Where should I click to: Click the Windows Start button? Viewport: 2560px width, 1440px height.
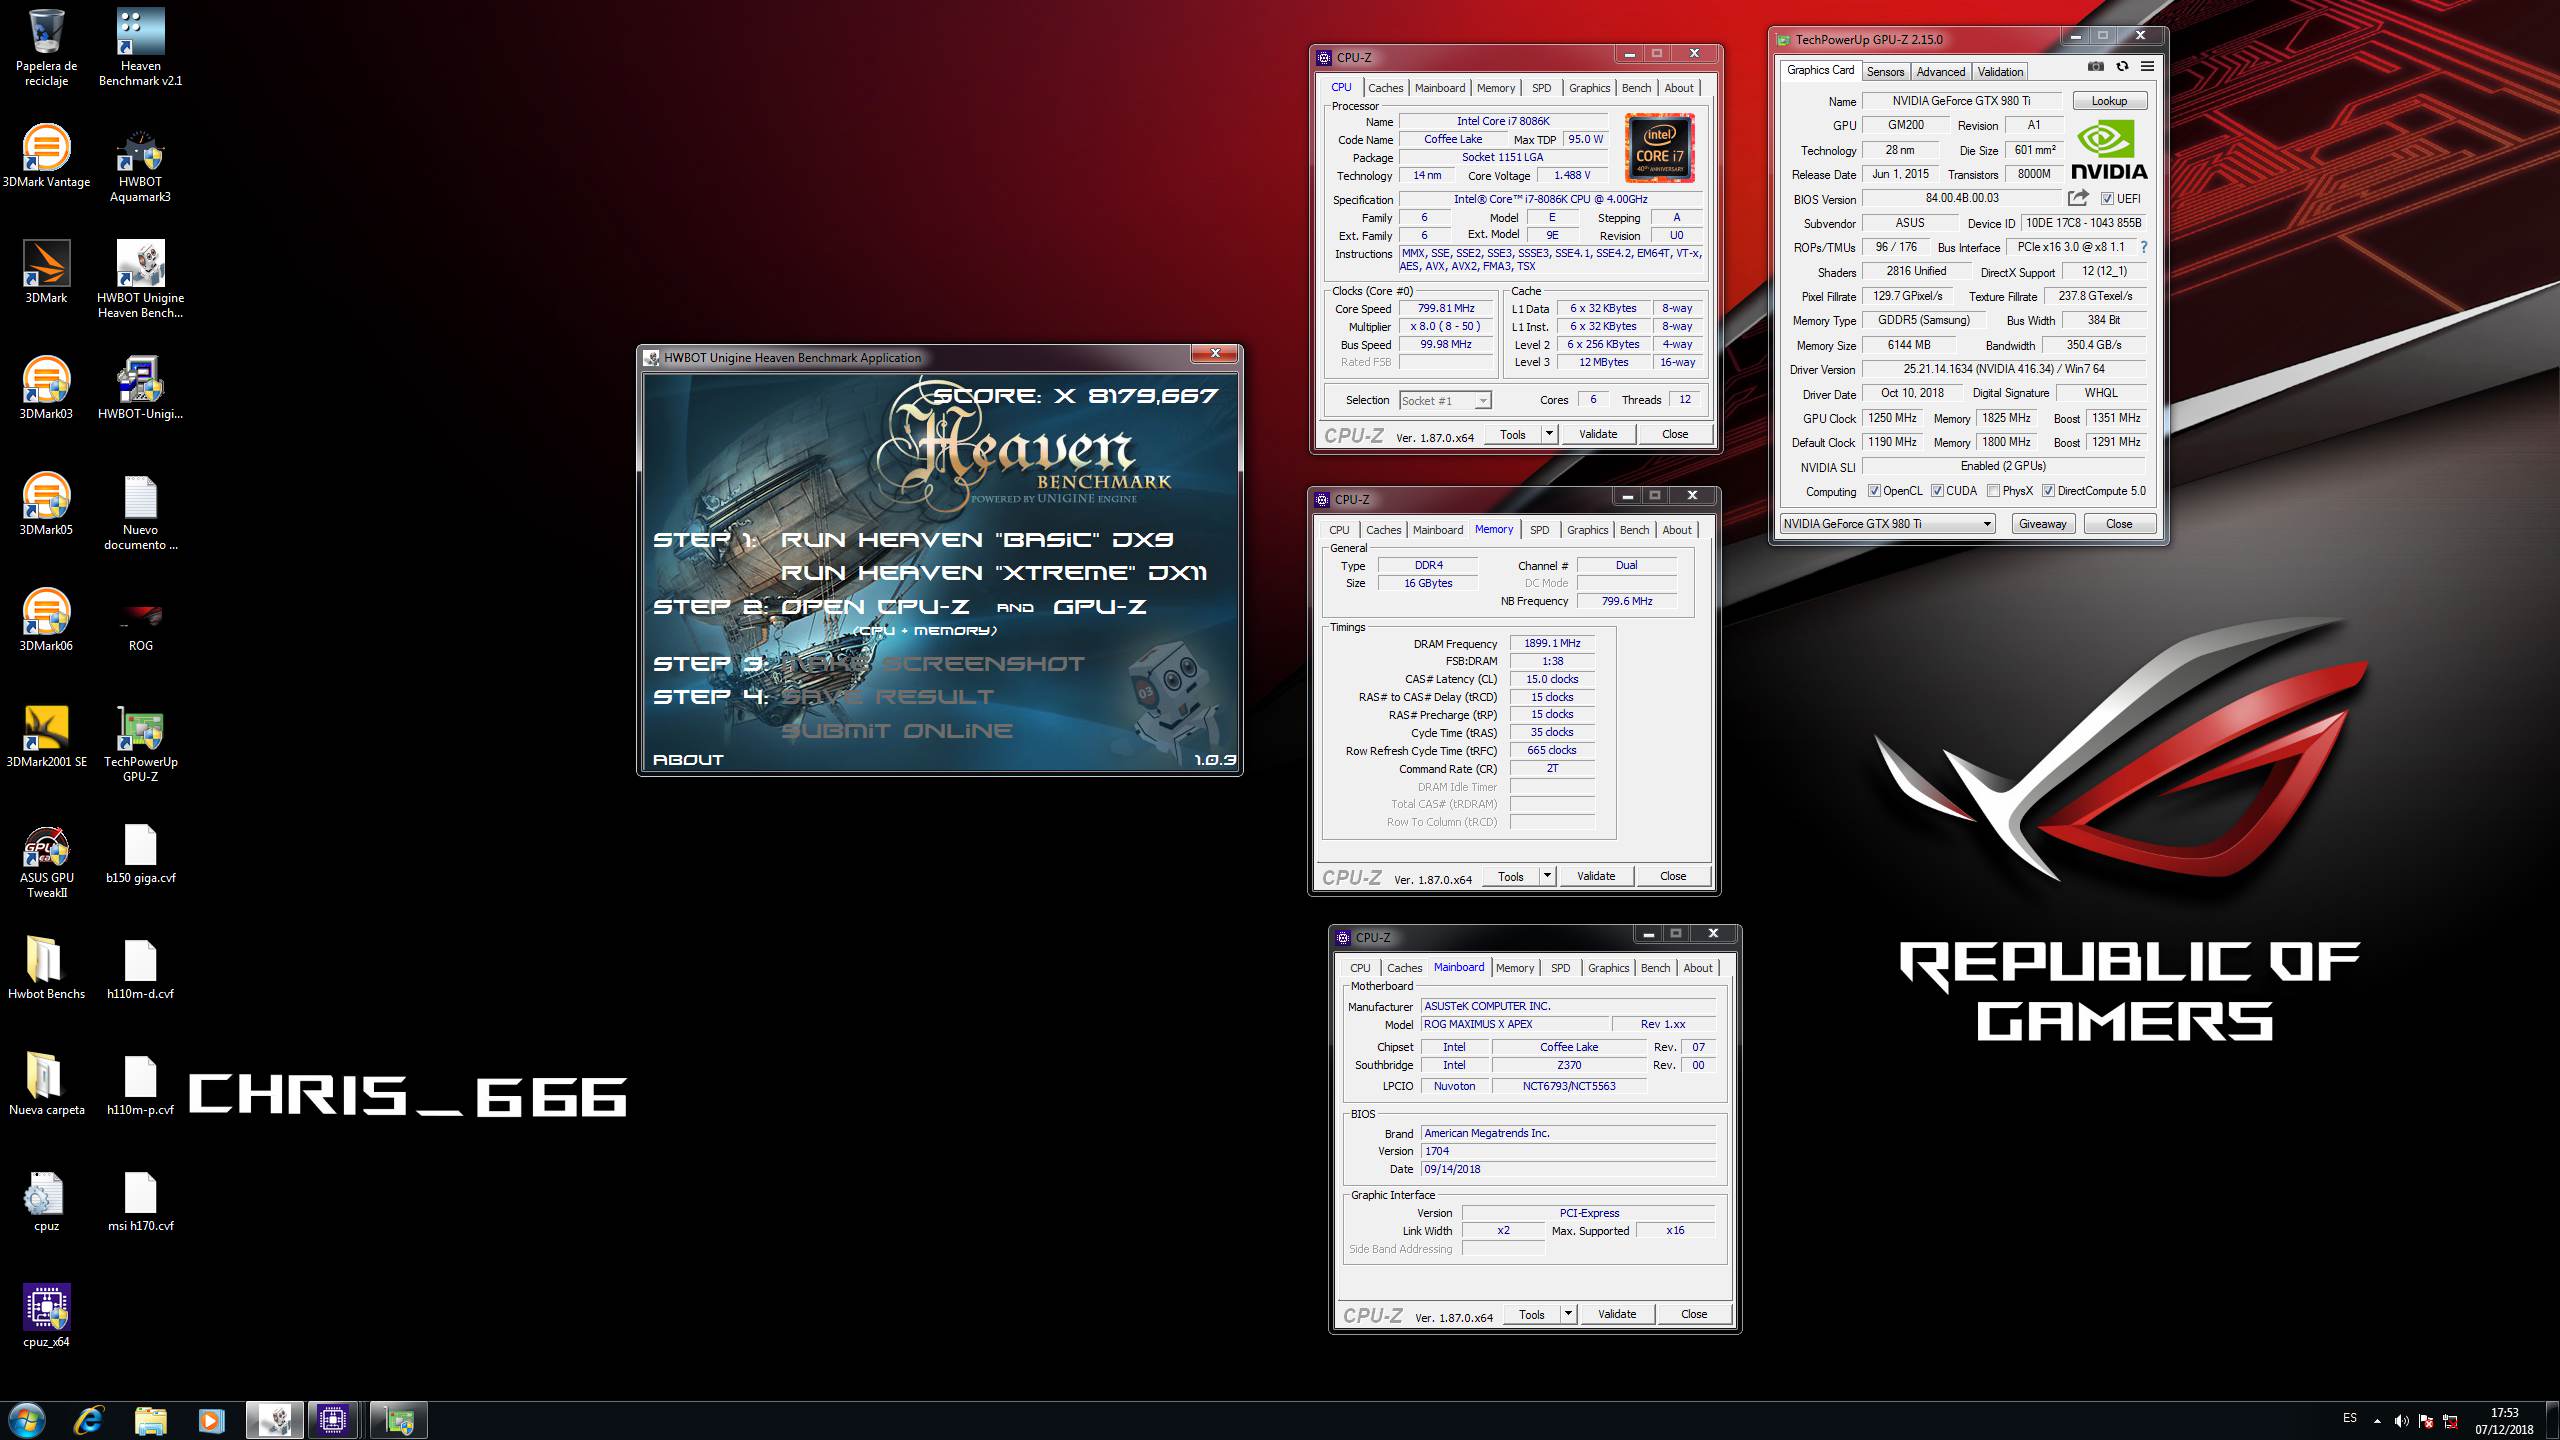point(26,1420)
